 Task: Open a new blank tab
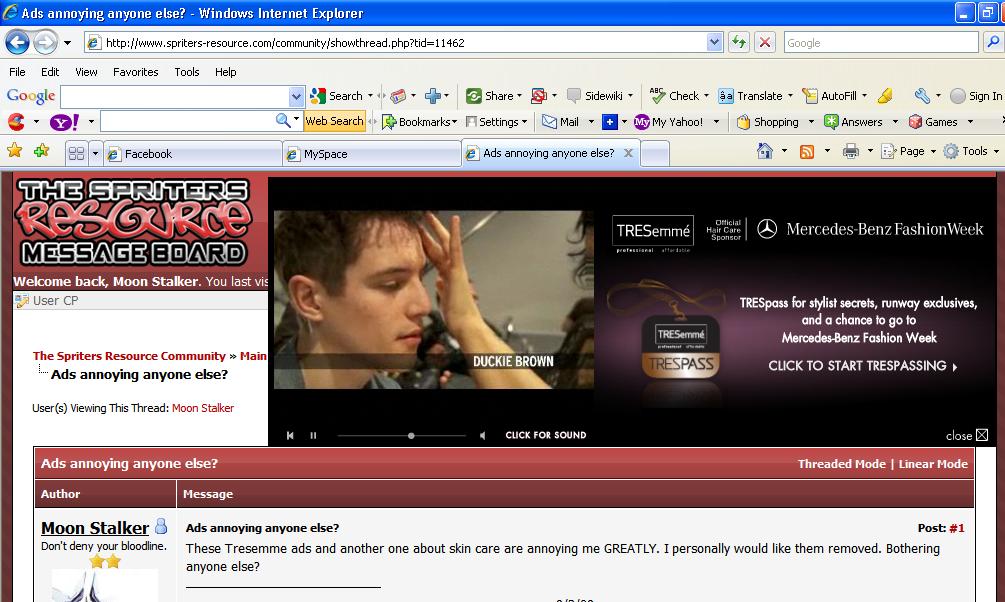pyautogui.click(x=655, y=154)
